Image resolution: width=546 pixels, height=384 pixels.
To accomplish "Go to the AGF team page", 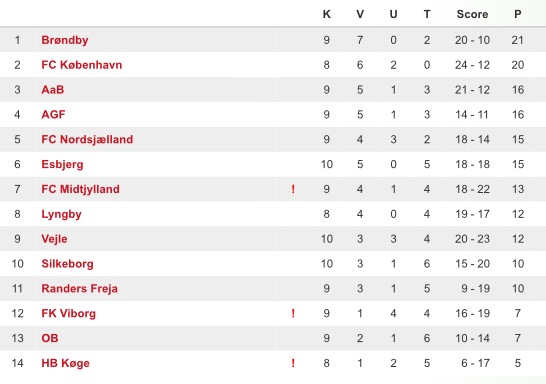I will (x=53, y=115).
